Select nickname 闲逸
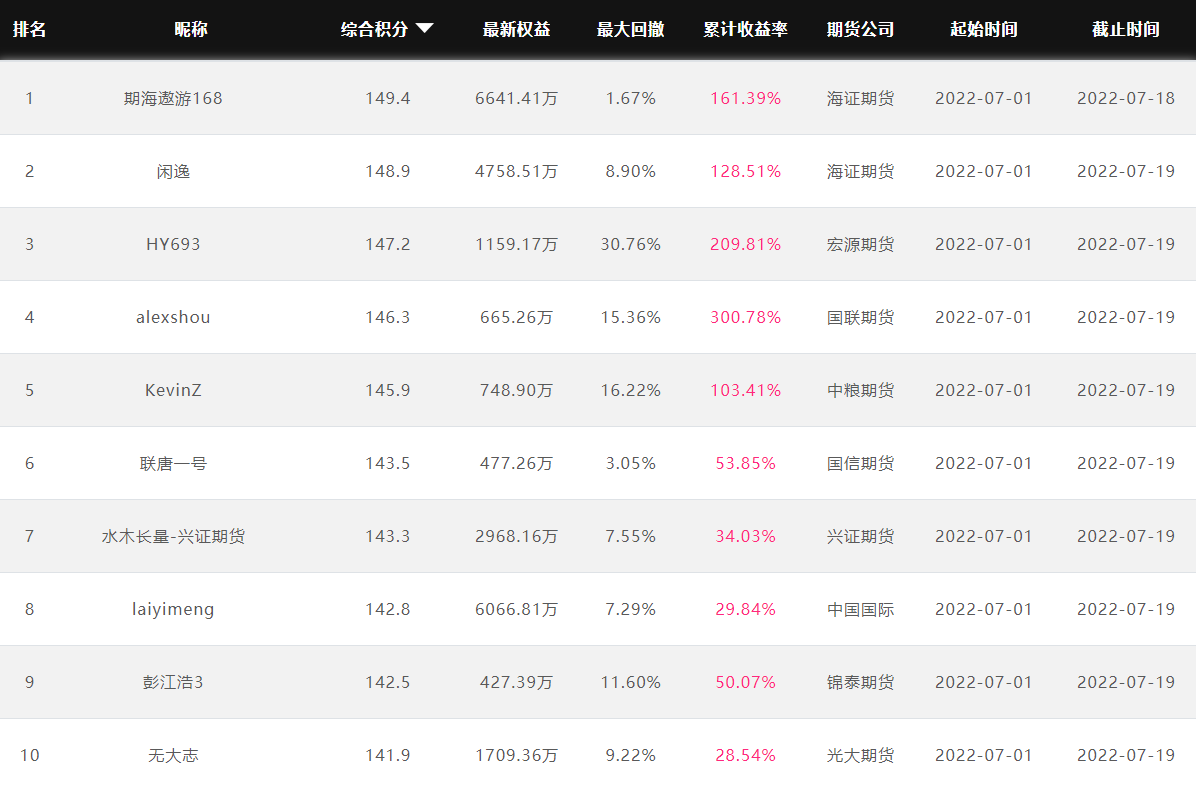This screenshot has height=789, width=1196. tap(173, 172)
